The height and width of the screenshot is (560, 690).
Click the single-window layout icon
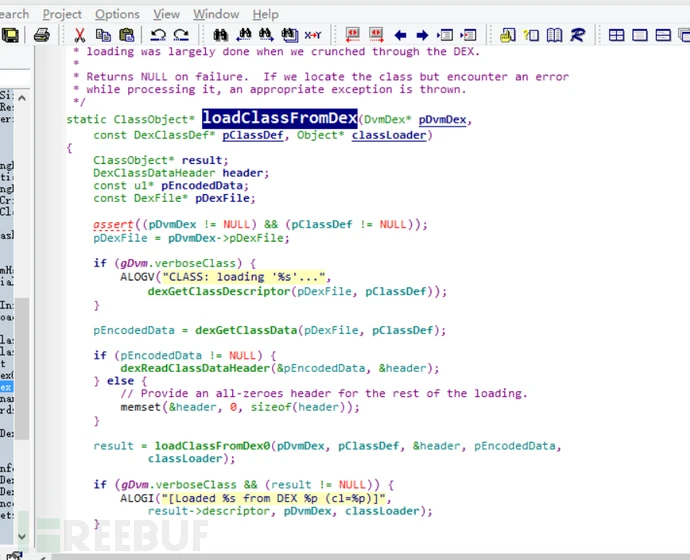640,35
